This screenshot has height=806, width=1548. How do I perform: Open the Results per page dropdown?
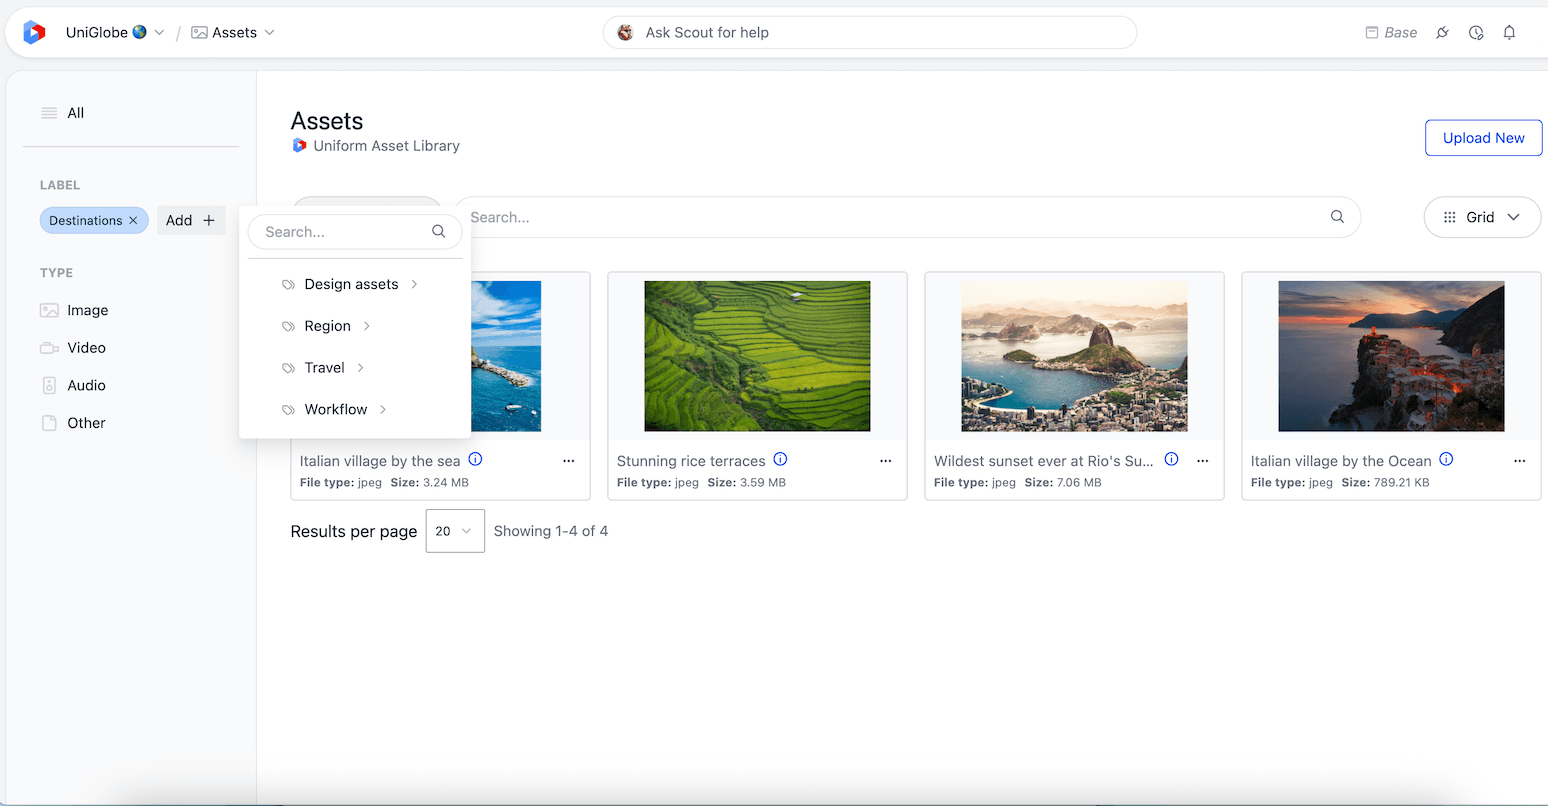[455, 531]
